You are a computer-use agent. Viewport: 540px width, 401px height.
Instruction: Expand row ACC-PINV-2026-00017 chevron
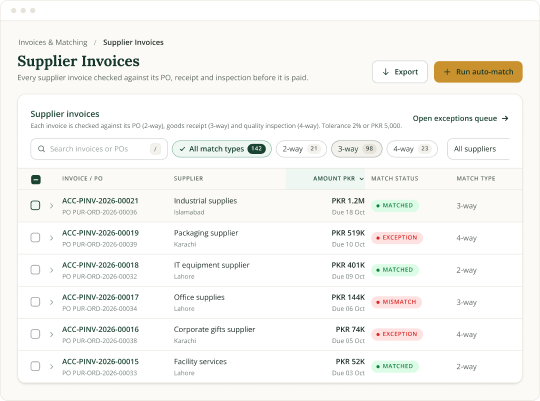(x=51, y=302)
